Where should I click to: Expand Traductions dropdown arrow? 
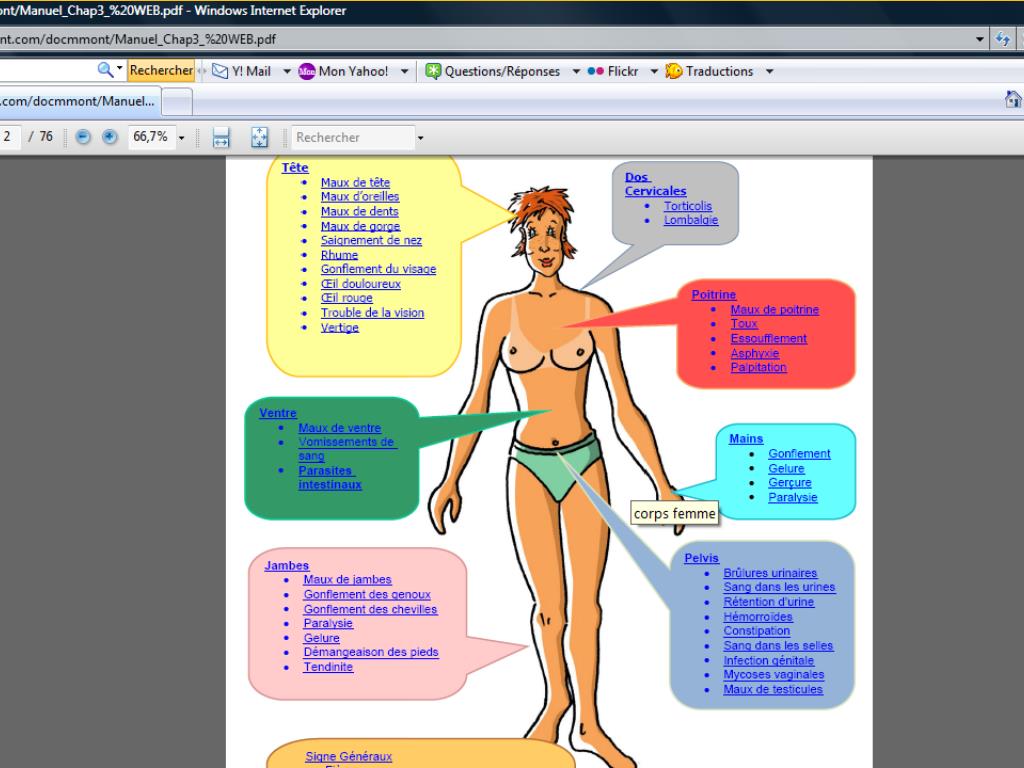769,71
